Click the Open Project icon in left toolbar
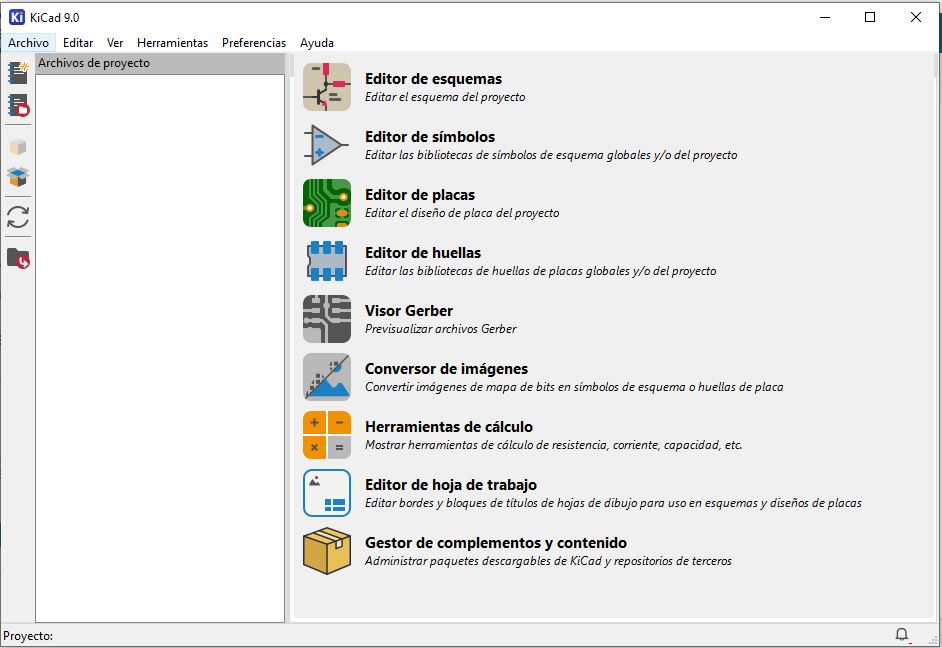Screen dimensions: 942x648 pyautogui.click(x=18, y=106)
